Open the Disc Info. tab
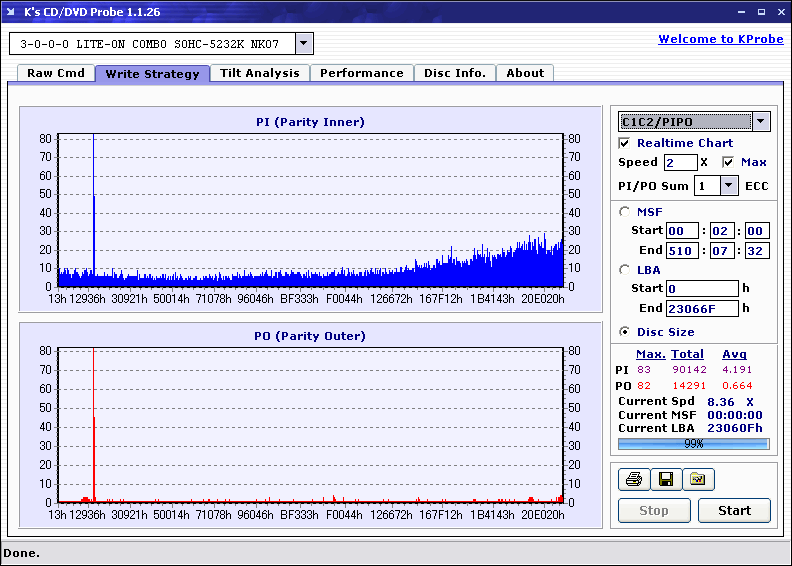This screenshot has height=566, width=792. 454,73
